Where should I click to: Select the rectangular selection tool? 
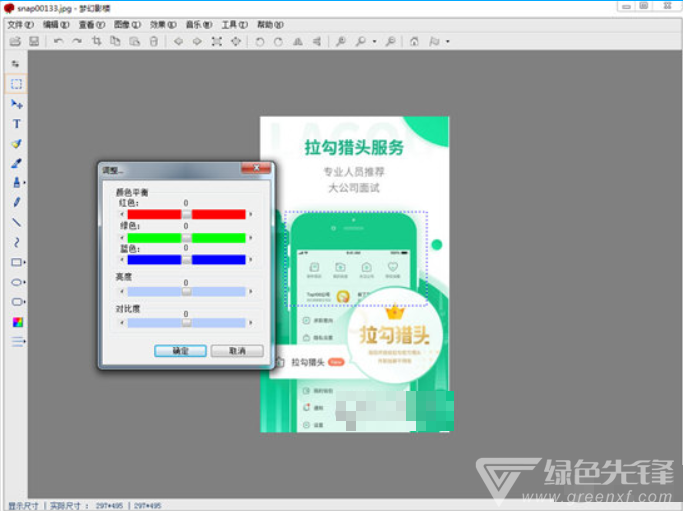pyautogui.click(x=16, y=84)
